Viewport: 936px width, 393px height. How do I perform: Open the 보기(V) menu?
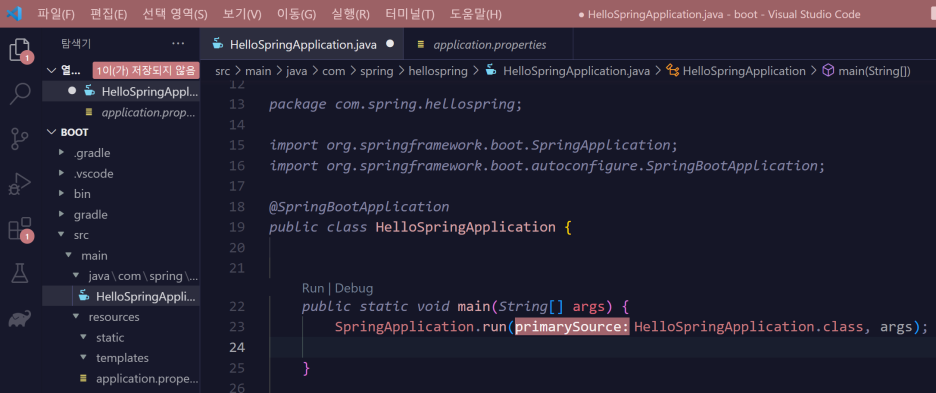click(242, 14)
